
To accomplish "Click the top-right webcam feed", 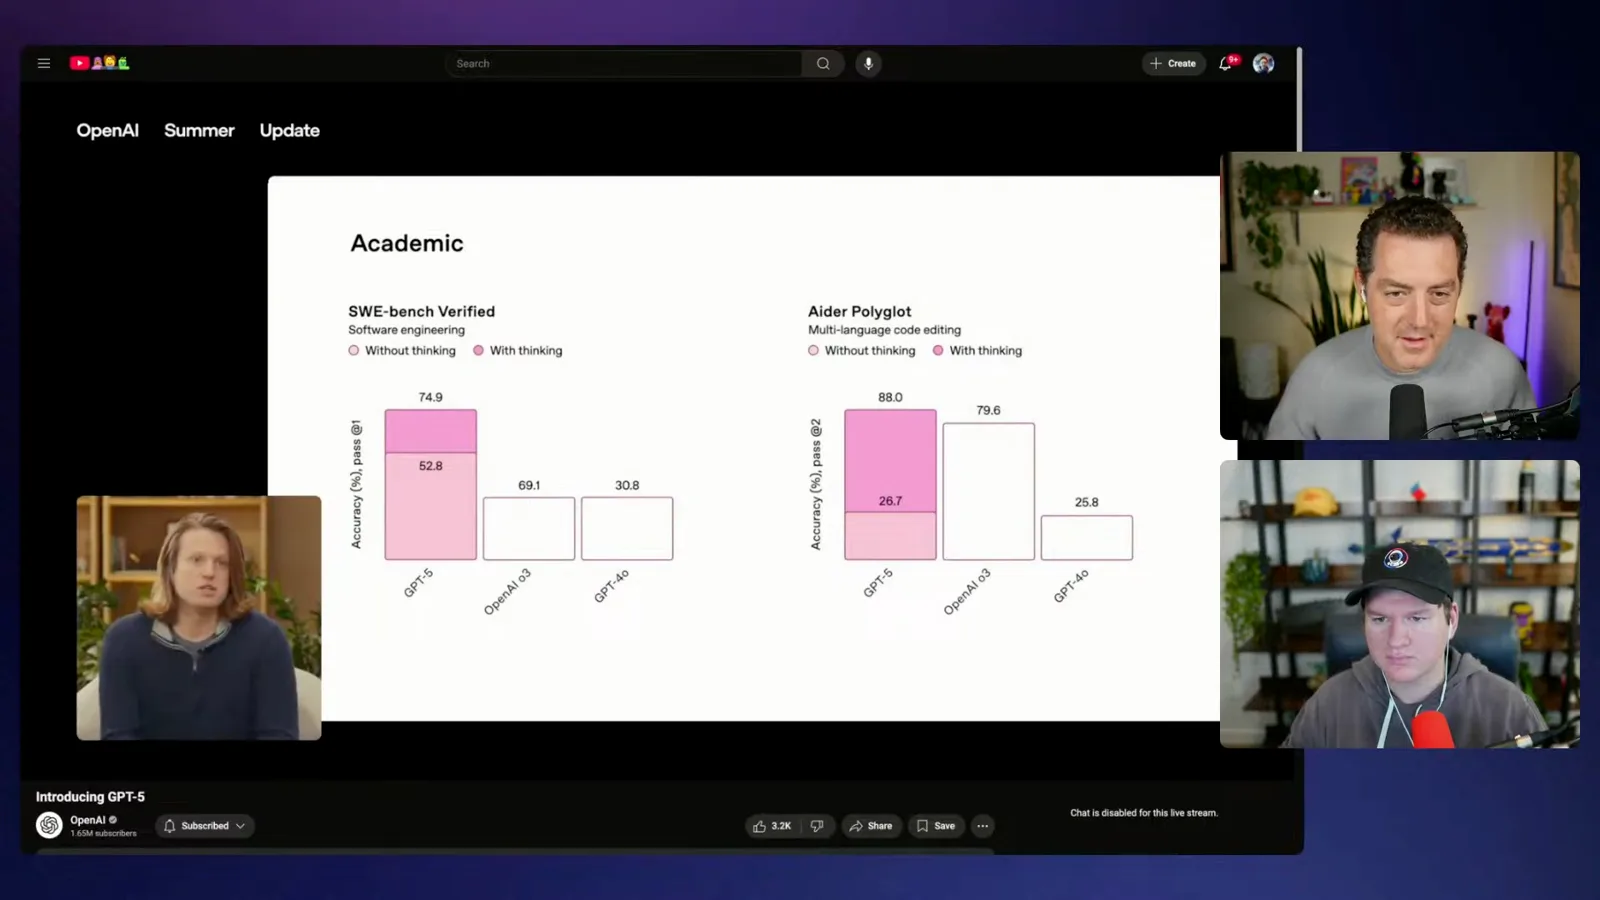I will pyautogui.click(x=1400, y=296).
